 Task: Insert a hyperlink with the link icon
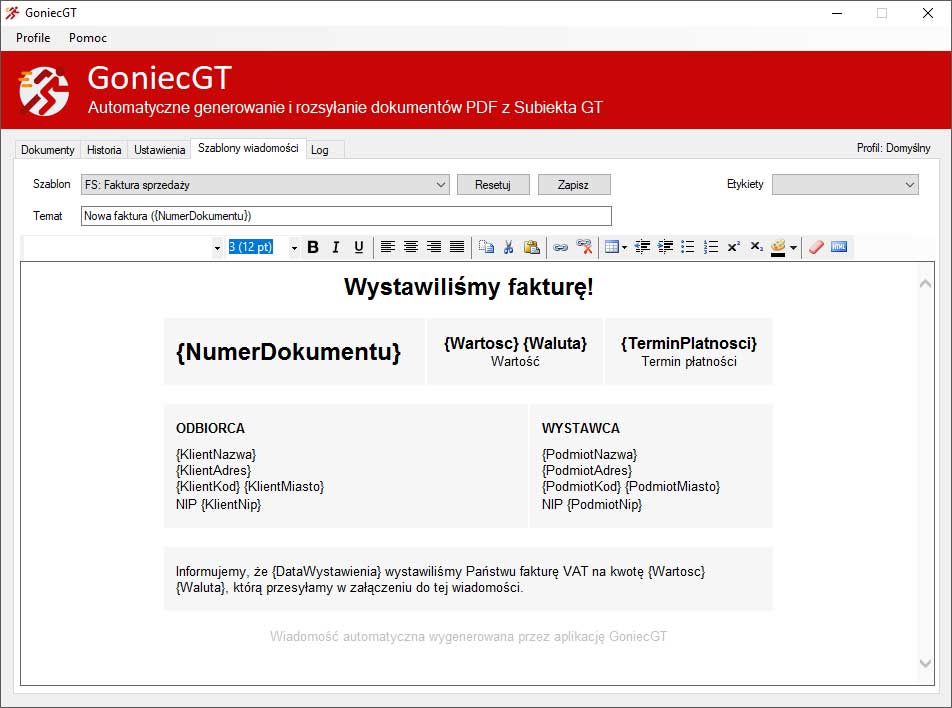click(561, 247)
